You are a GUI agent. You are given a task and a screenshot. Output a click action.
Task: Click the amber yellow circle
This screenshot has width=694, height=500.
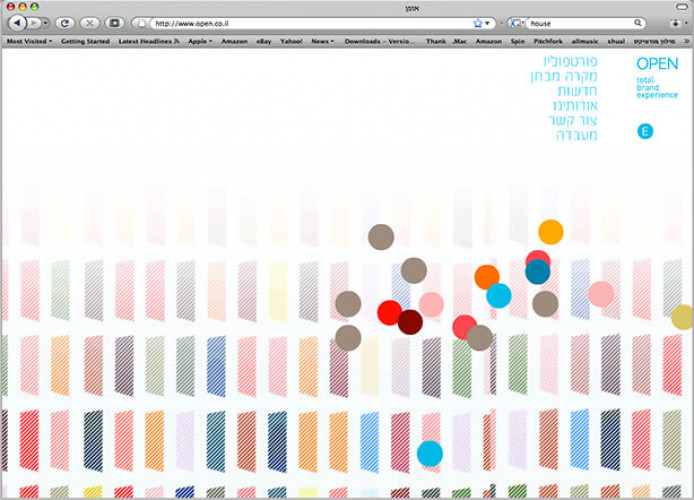[551, 232]
